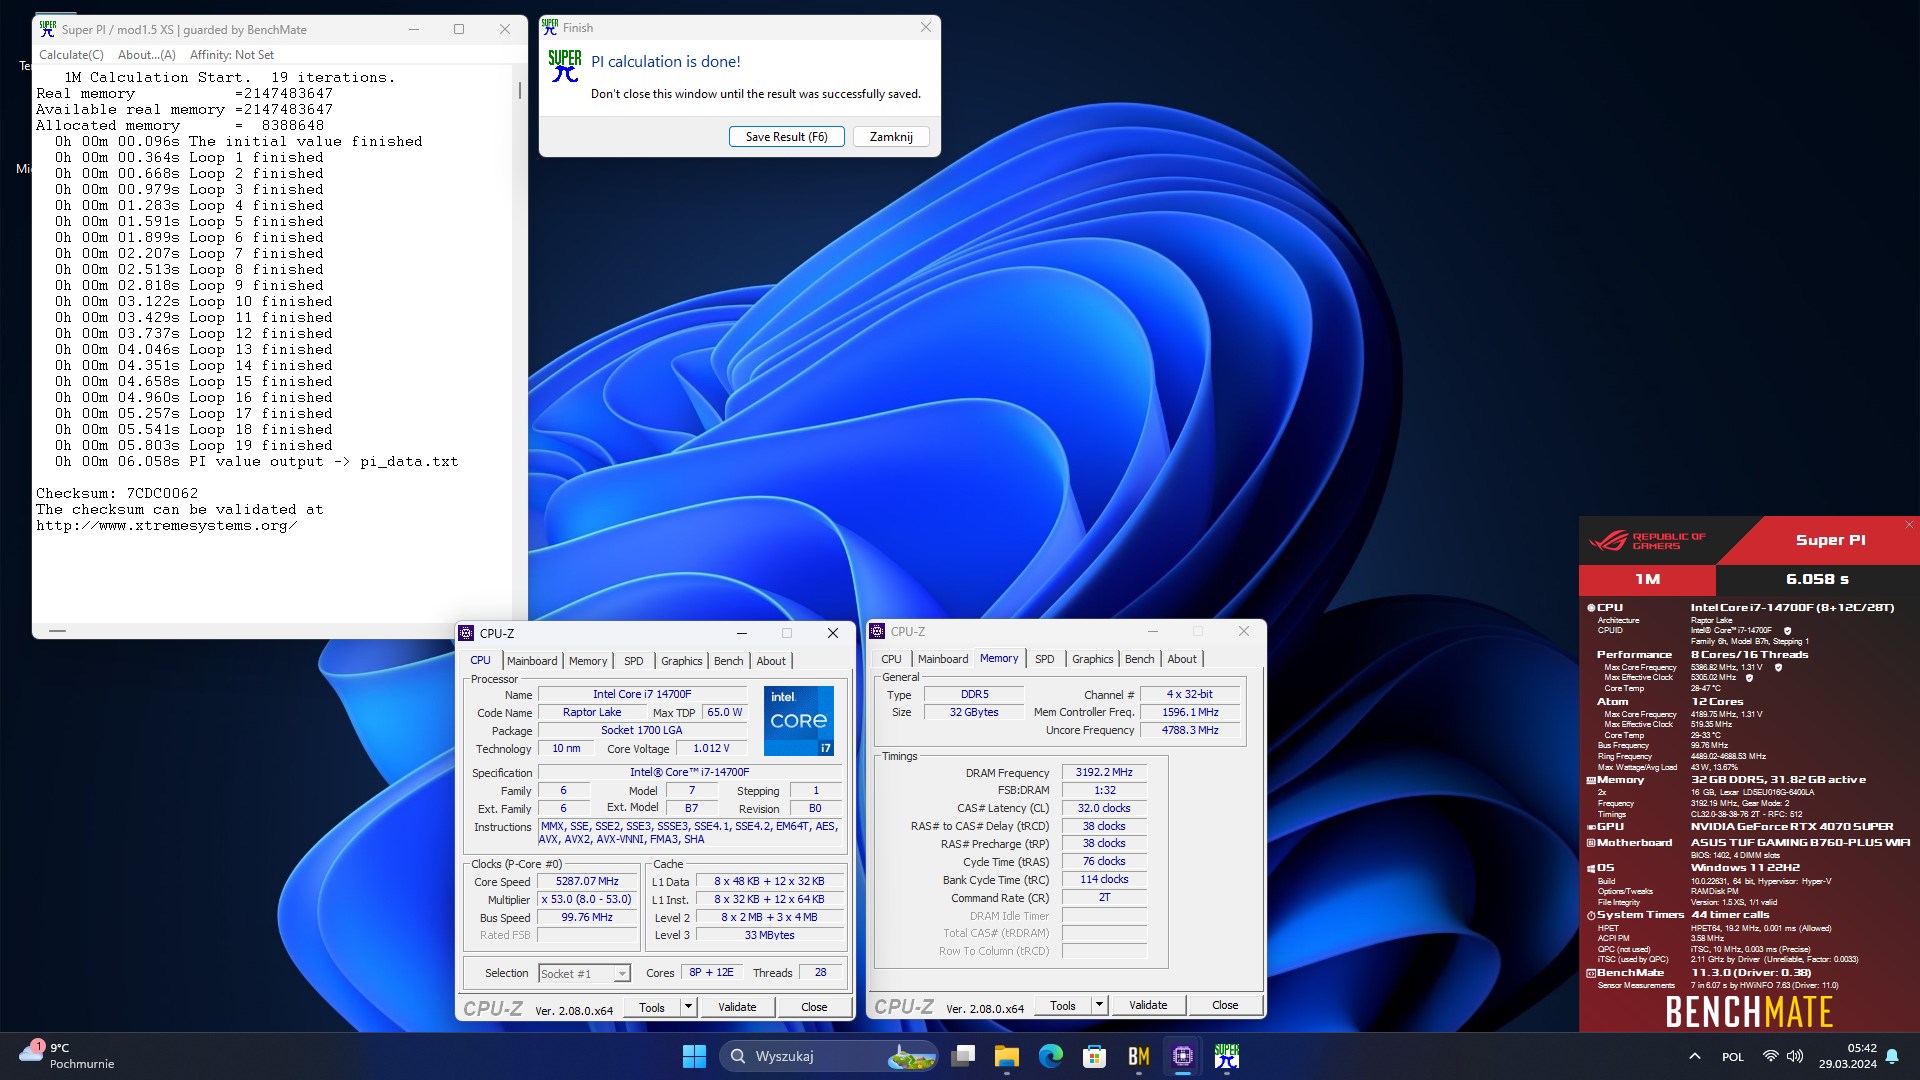Open About tab in left CPU-Z
Image resolution: width=1920 pixels, height=1080 pixels.
coord(771,661)
